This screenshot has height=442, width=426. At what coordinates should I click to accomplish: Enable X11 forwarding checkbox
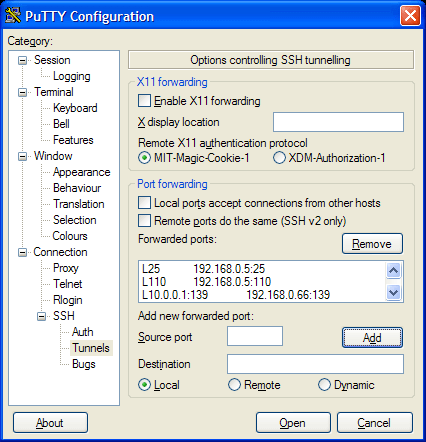pos(144,101)
